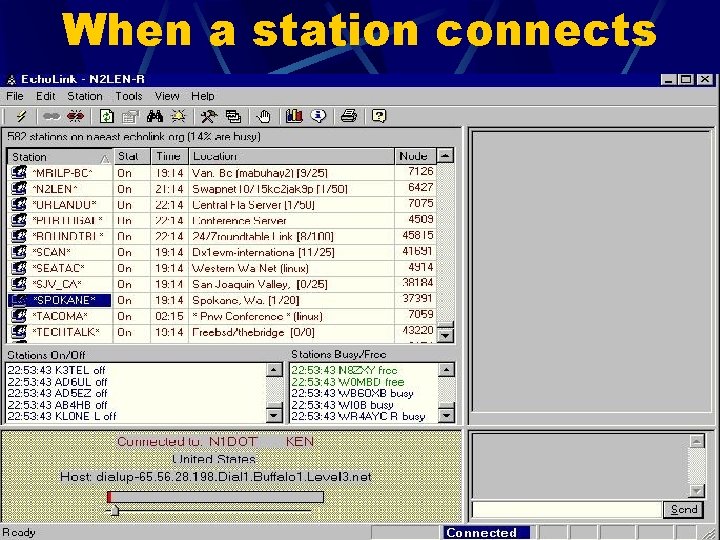
Task: Open the Help menu
Action: (202, 96)
